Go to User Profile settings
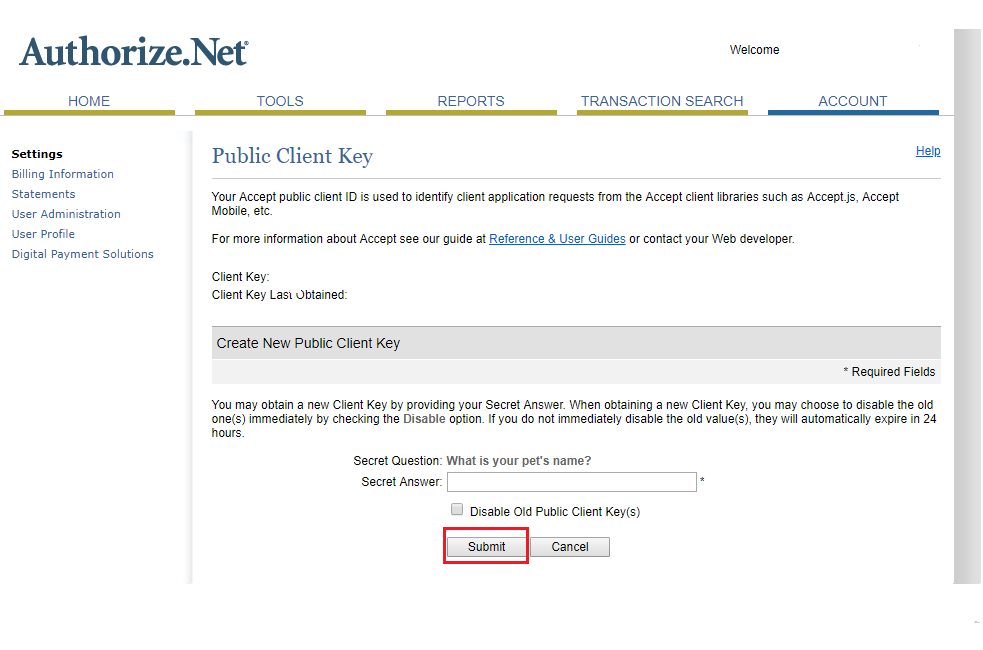983x650 pixels. pos(43,233)
